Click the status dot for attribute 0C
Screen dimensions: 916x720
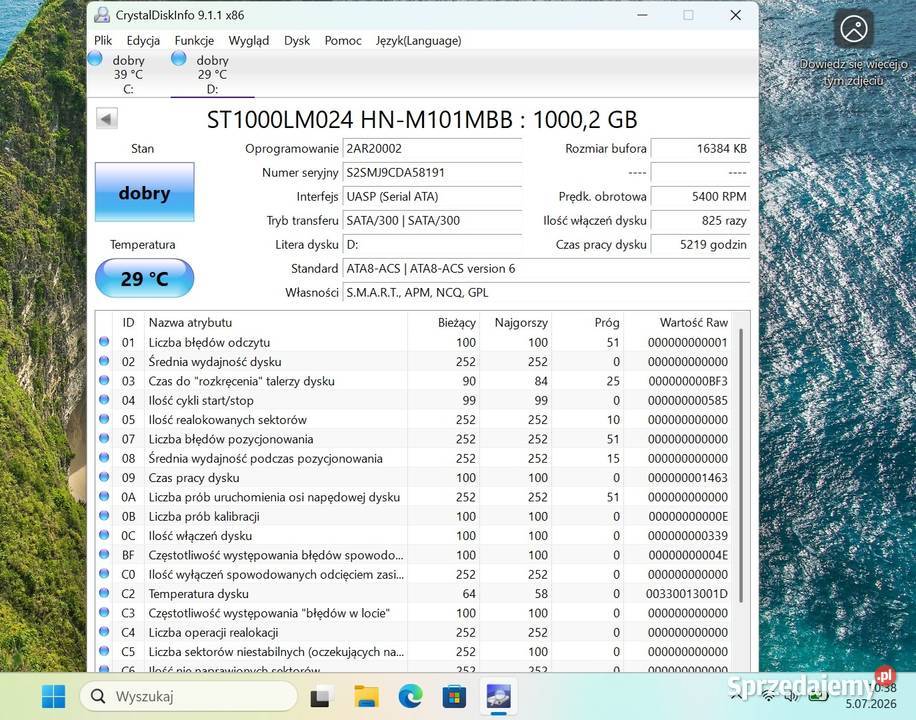pos(104,535)
